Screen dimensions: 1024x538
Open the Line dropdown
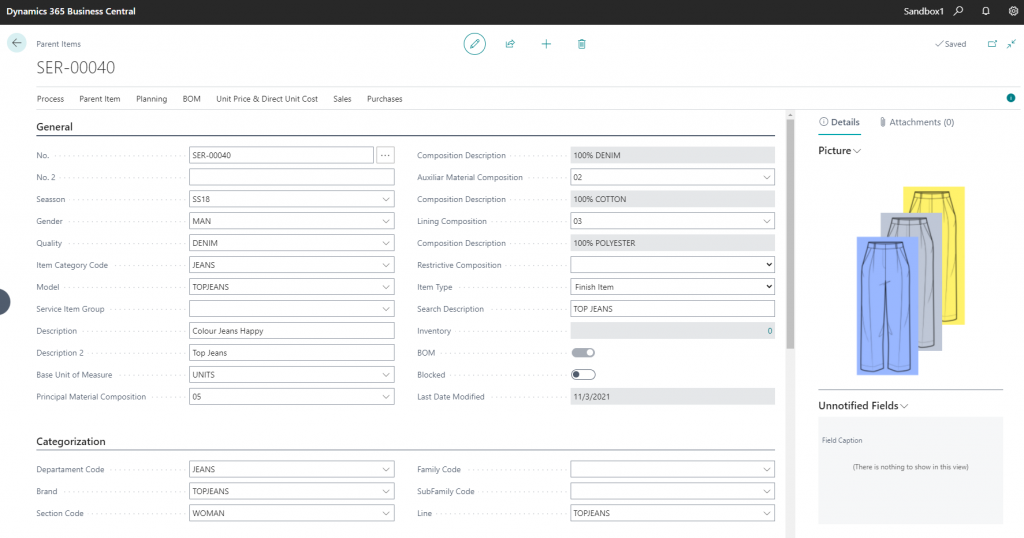click(x=767, y=513)
